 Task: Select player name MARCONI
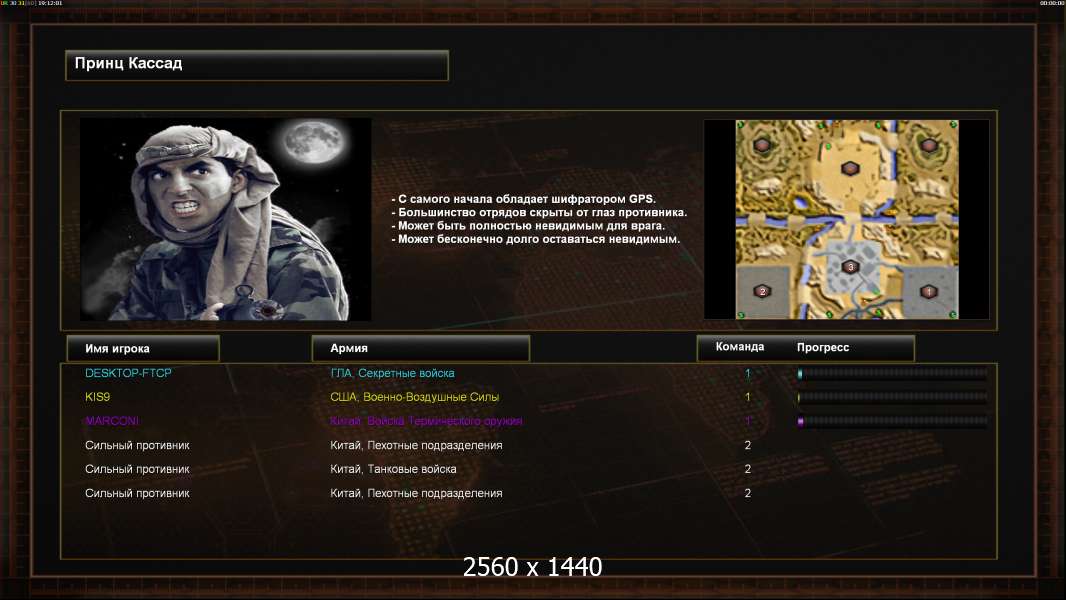pos(111,421)
